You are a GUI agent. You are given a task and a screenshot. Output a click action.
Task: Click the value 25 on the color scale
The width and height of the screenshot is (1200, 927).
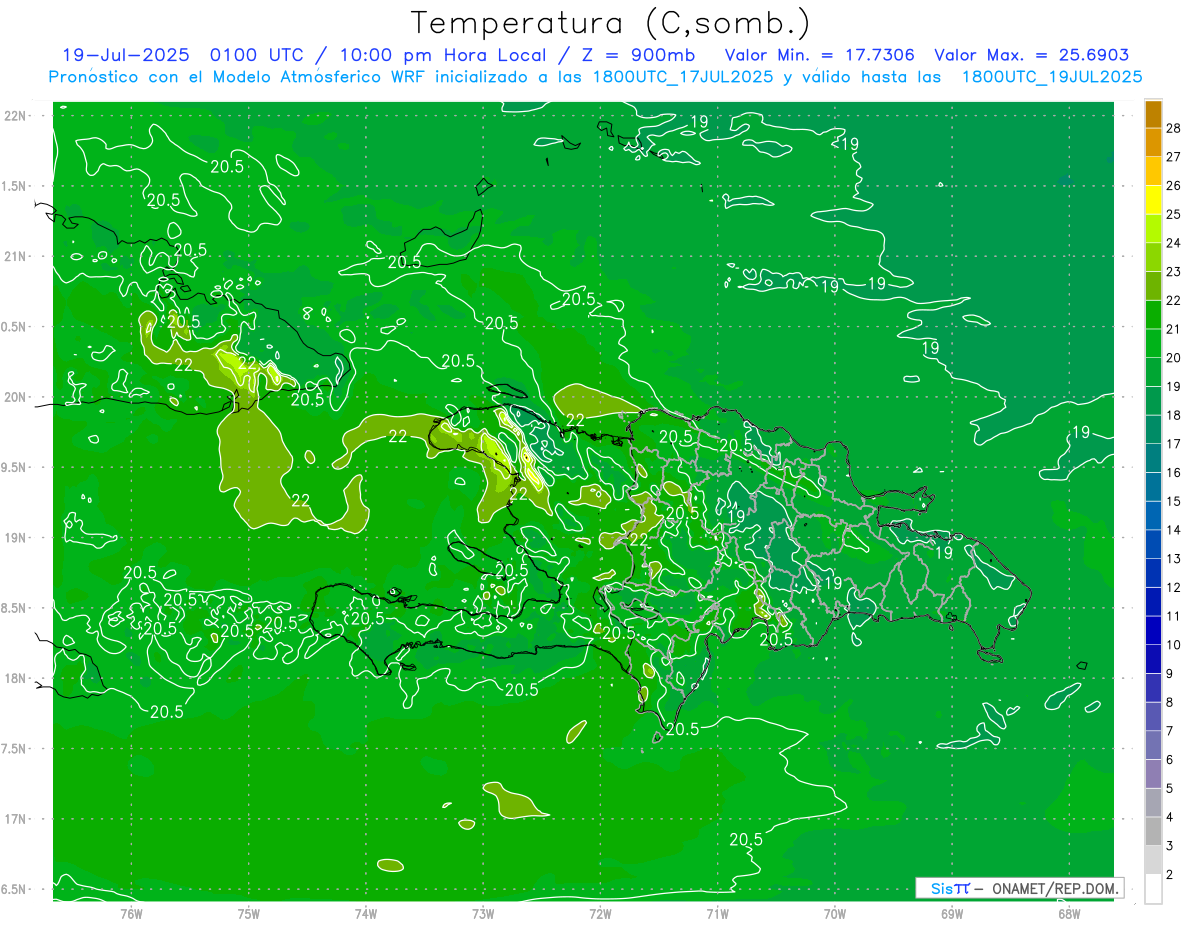pyautogui.click(x=1174, y=214)
